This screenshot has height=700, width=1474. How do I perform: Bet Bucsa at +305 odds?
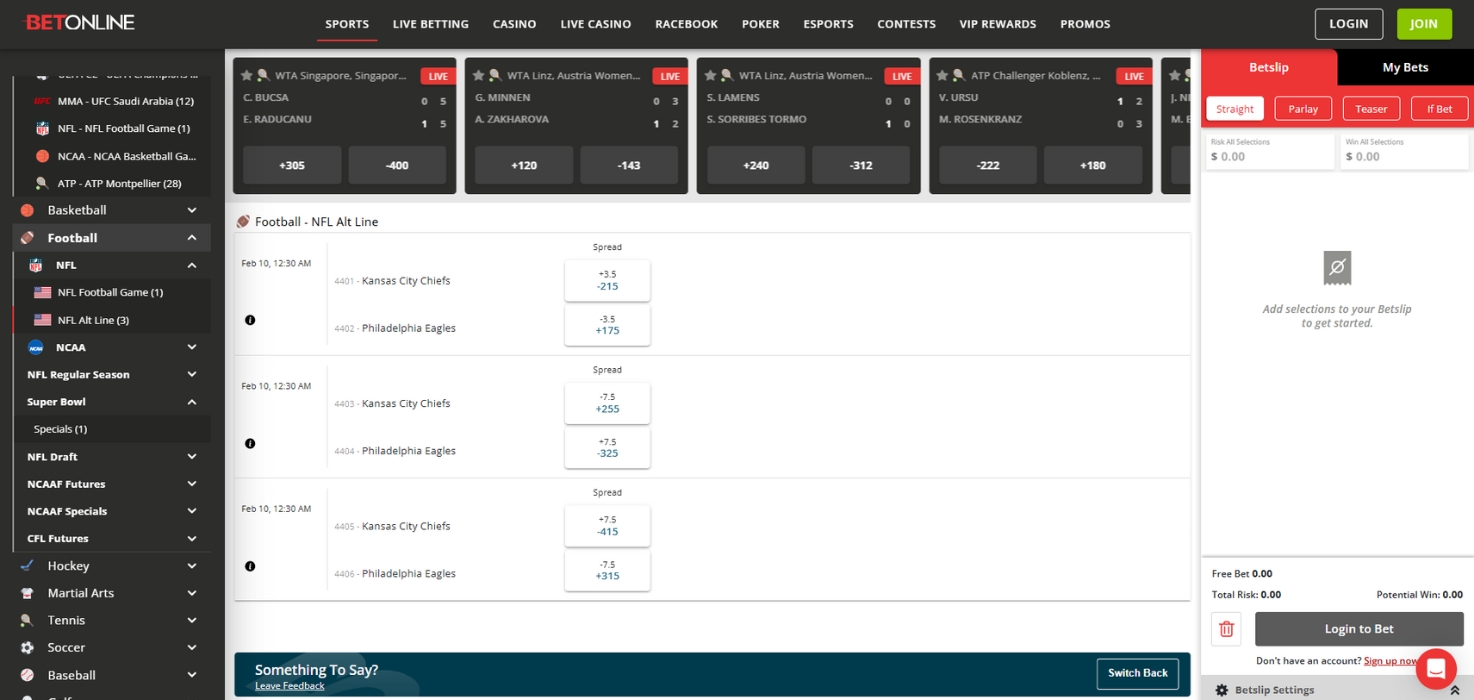tap(292, 165)
